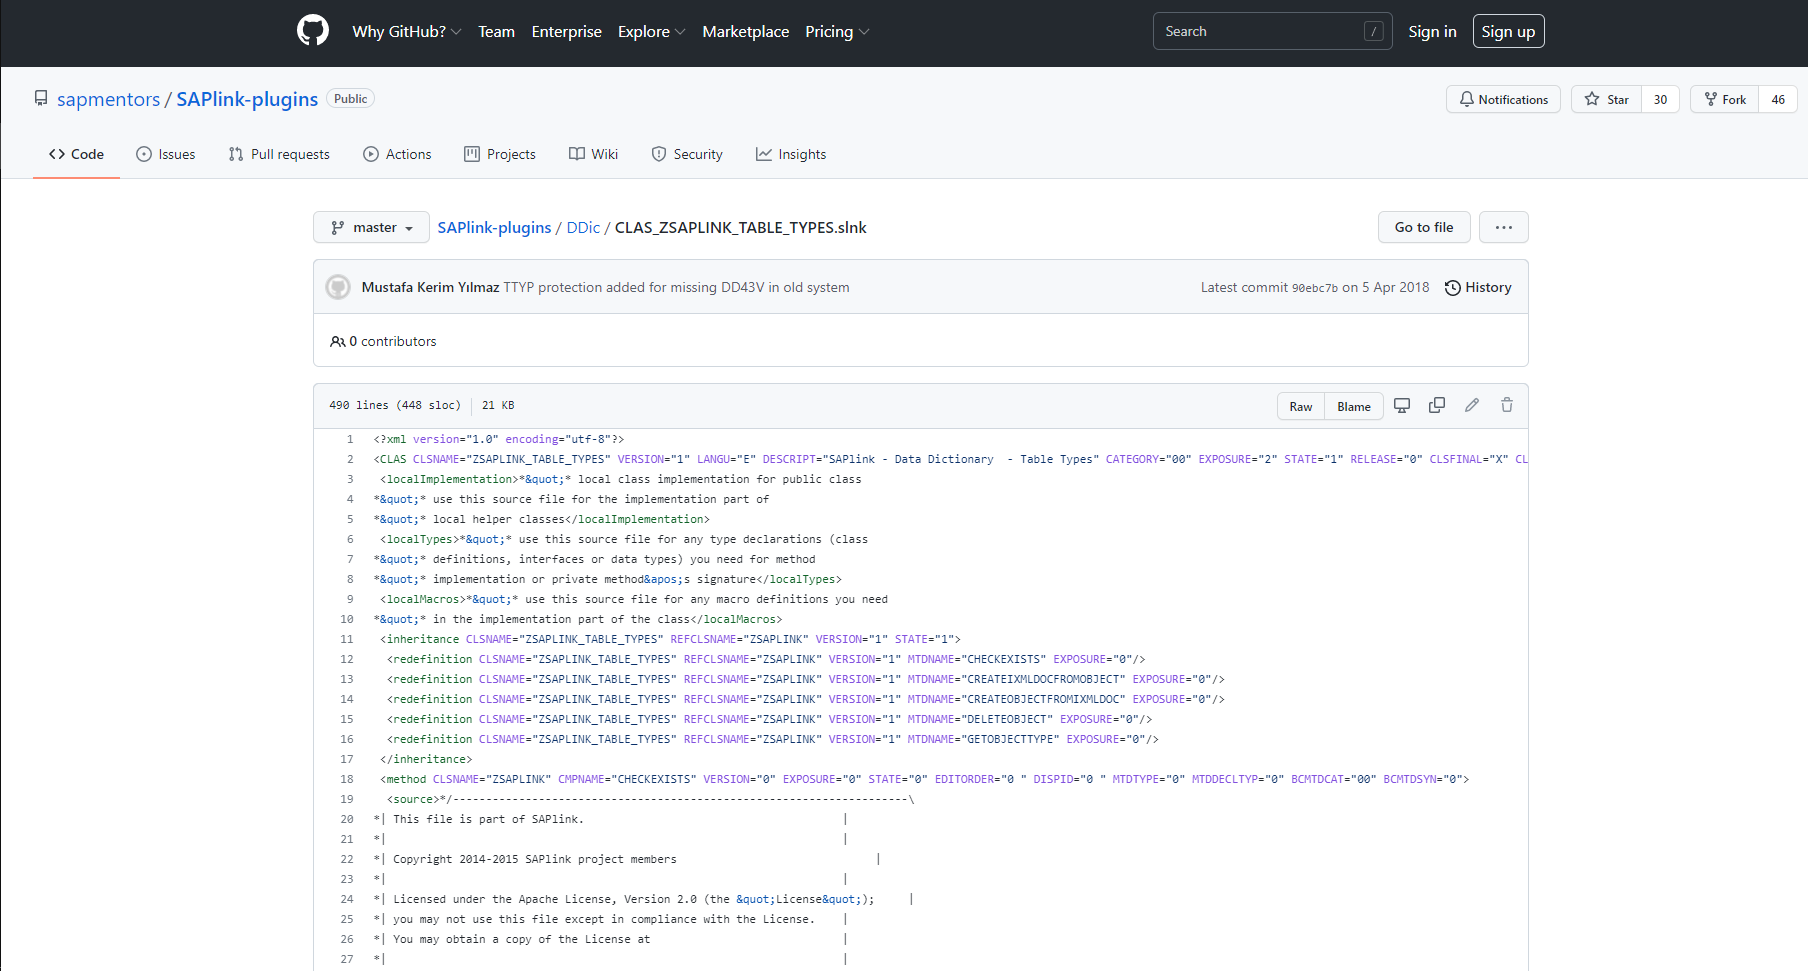Select line number 1
Viewport: 1808px width, 971px height.
[350, 439]
